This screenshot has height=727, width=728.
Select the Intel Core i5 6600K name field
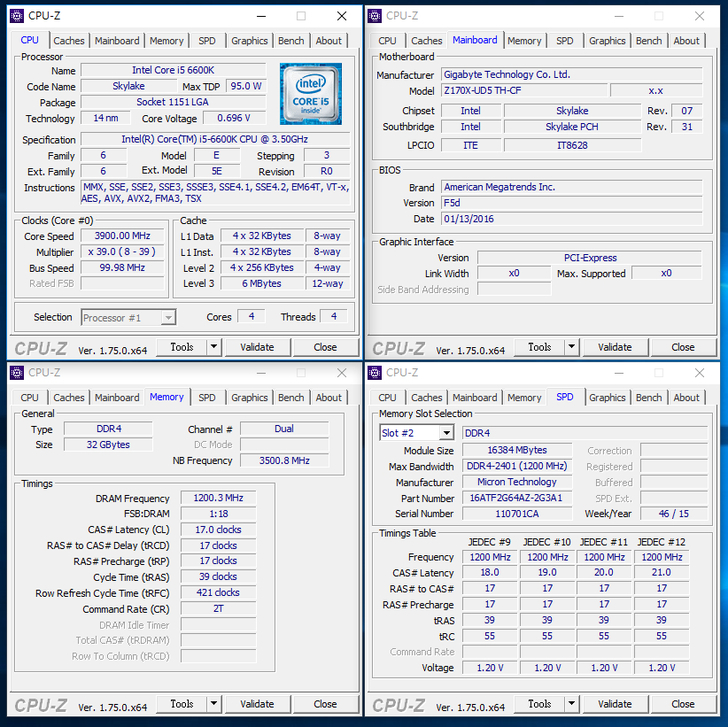pyautogui.click(x=174, y=70)
